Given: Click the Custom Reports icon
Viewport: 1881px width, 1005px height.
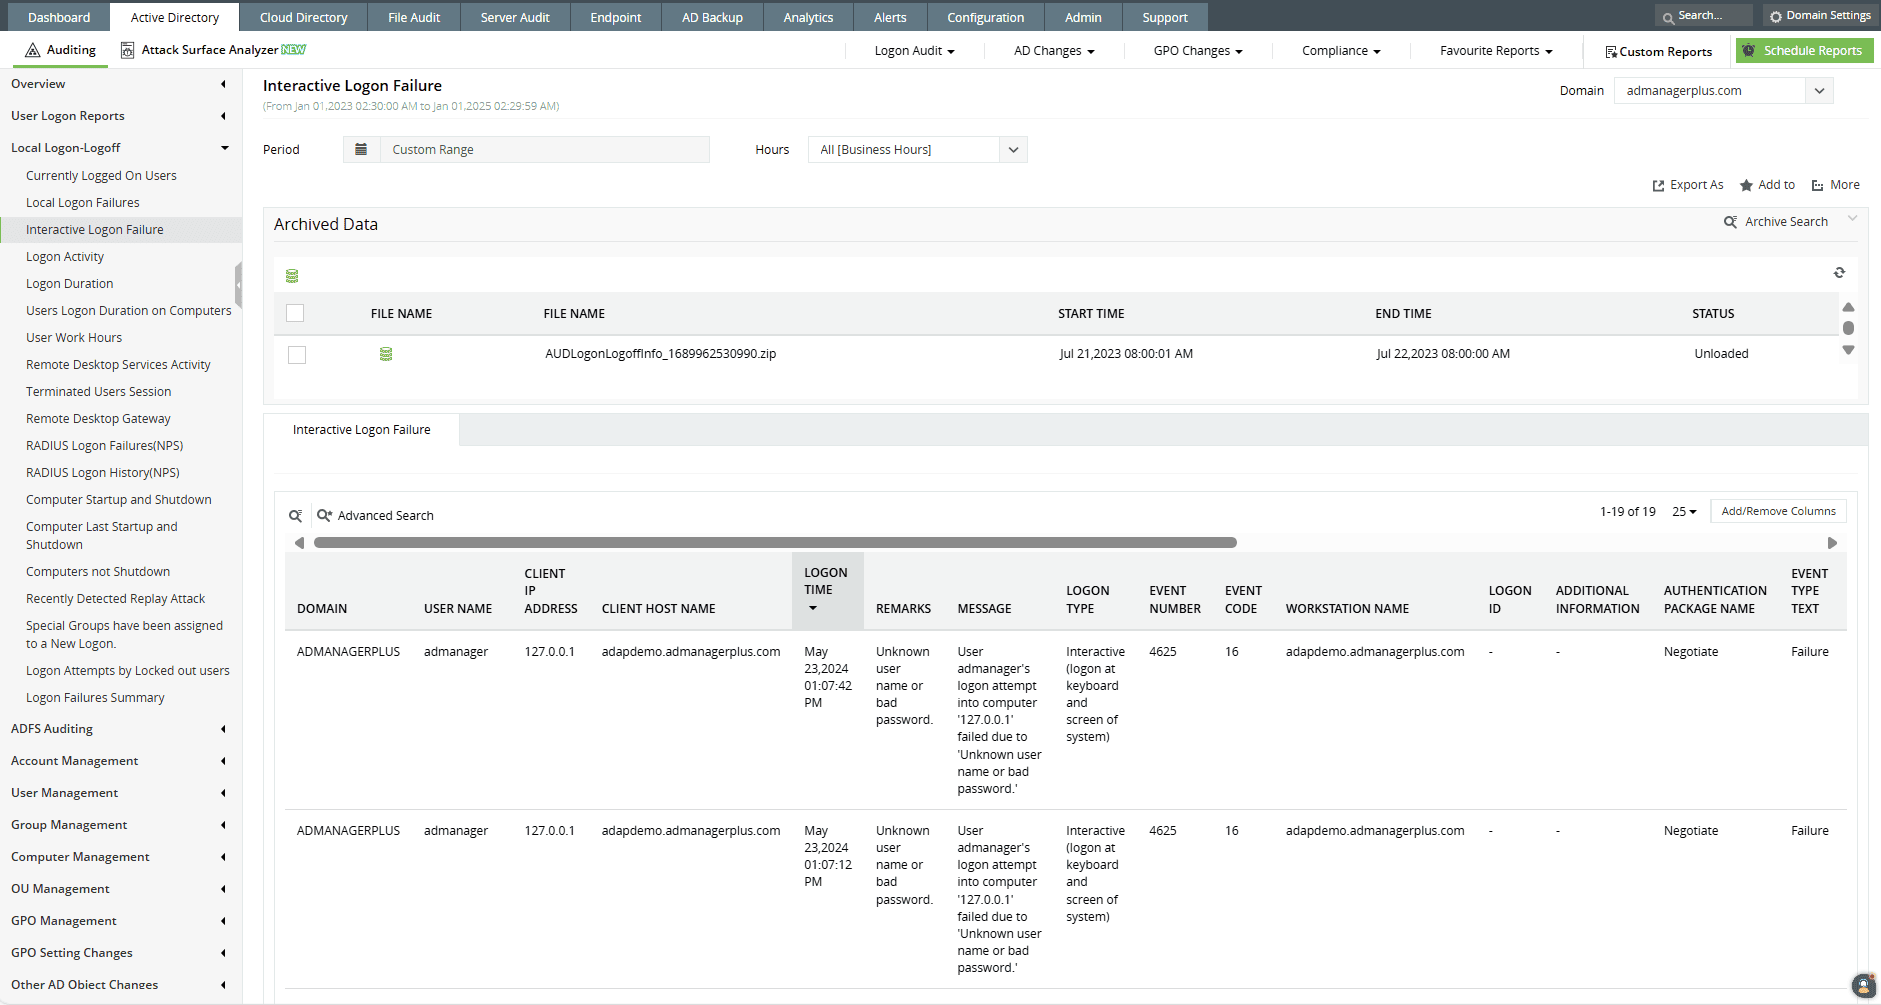Looking at the screenshot, I should click(x=1611, y=51).
